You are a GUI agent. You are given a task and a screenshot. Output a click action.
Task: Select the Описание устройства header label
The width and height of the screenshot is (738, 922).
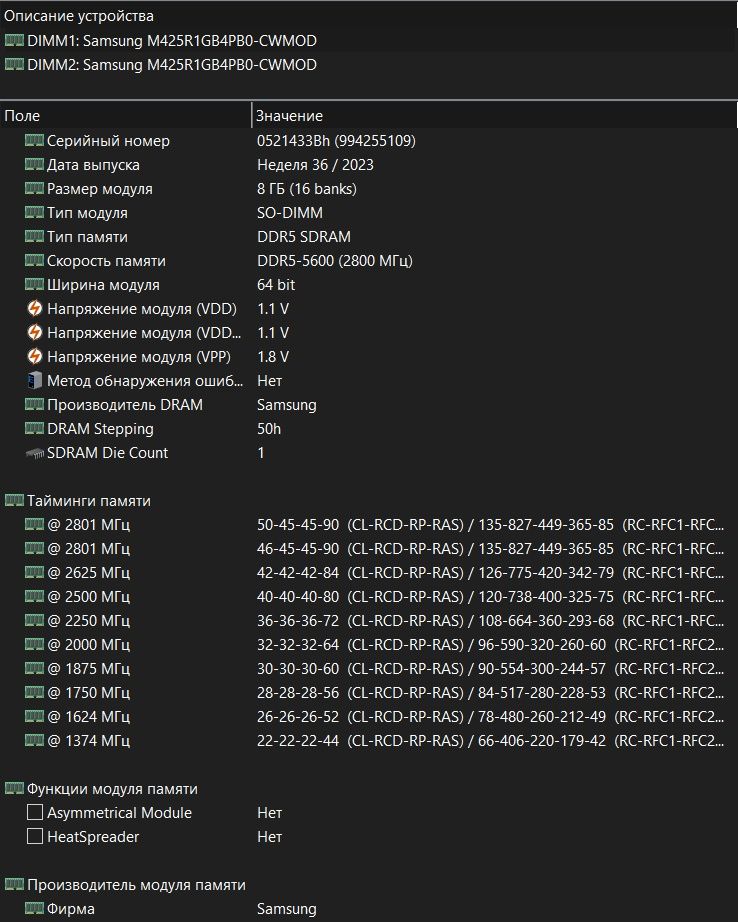[x=79, y=16]
